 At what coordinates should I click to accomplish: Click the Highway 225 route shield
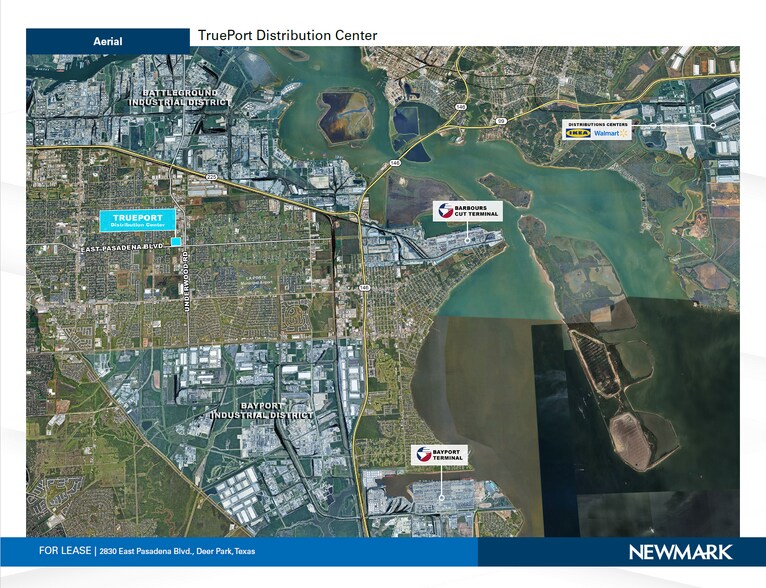click(212, 177)
